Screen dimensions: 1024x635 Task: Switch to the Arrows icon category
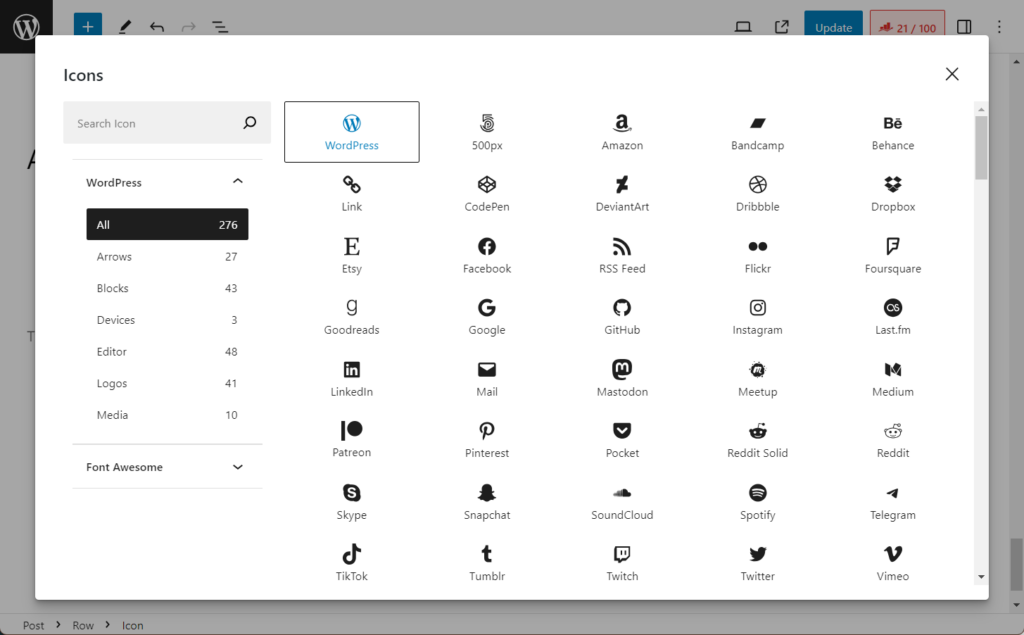(x=167, y=256)
